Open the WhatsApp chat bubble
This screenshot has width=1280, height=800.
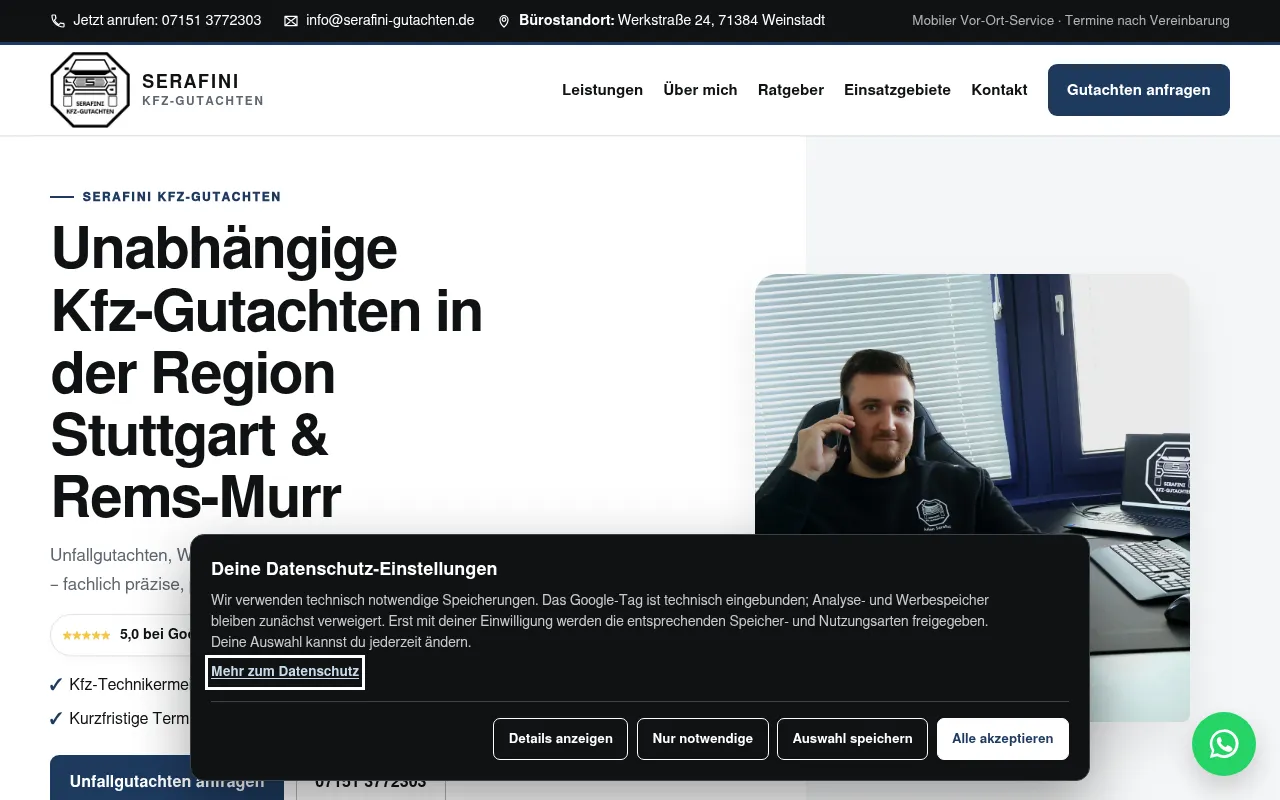(x=1224, y=744)
